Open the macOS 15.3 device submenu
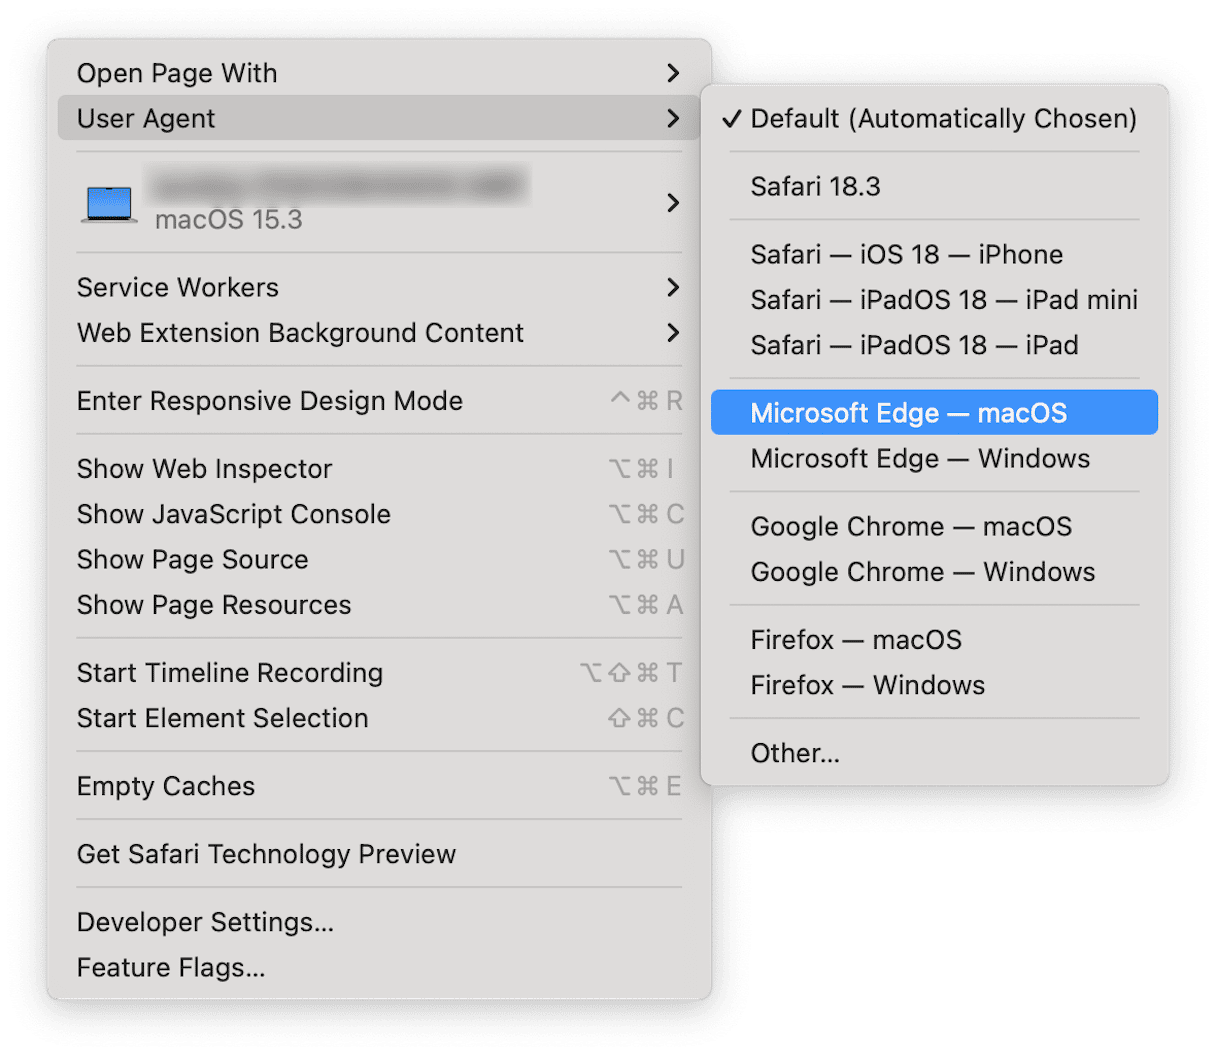This screenshot has width=1216, height=1055. [x=379, y=202]
